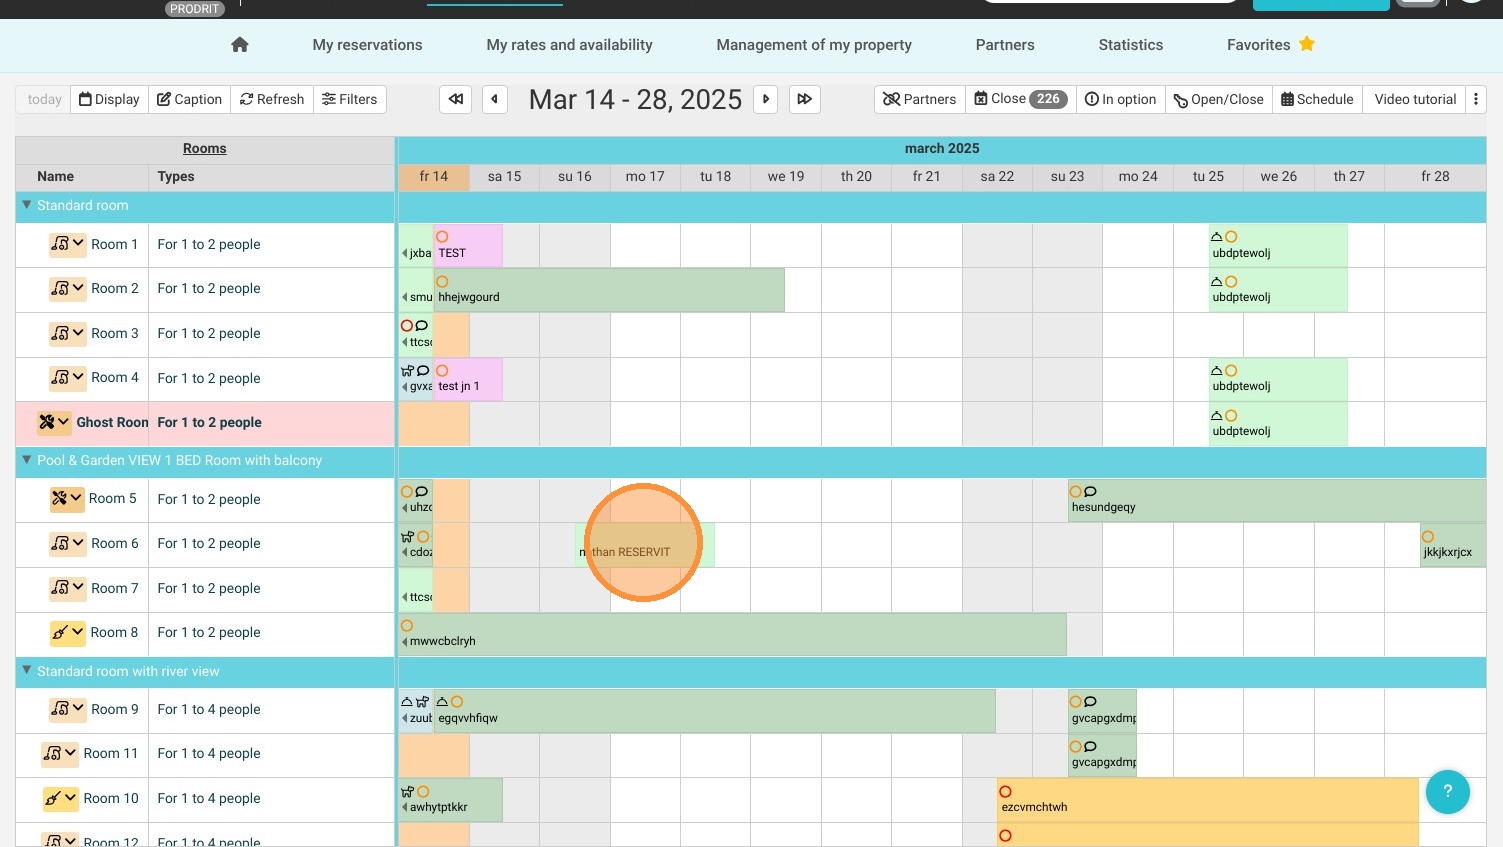Click the In option button

(x=1121, y=99)
